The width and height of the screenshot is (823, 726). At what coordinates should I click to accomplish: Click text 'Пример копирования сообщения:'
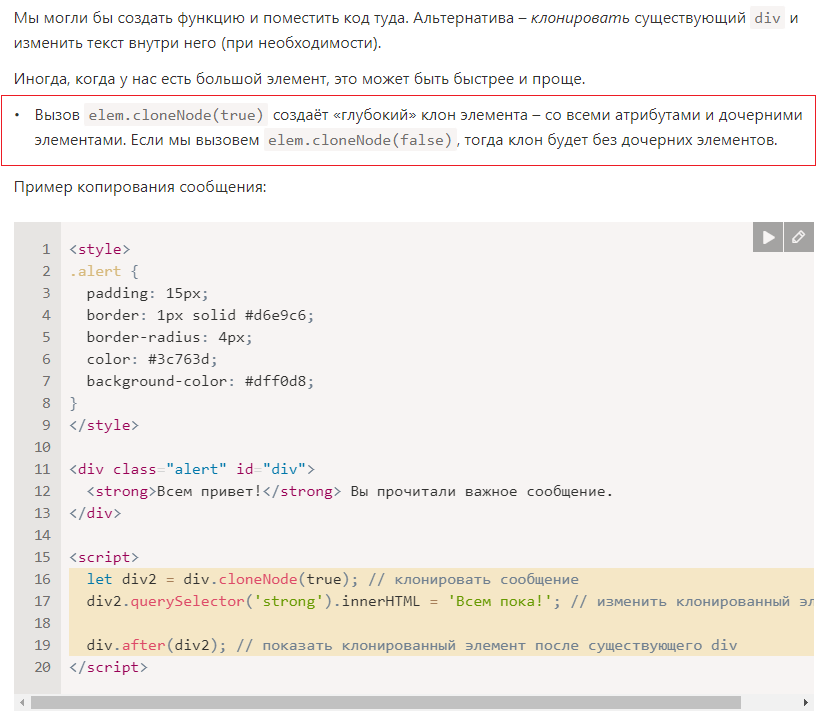click(140, 187)
